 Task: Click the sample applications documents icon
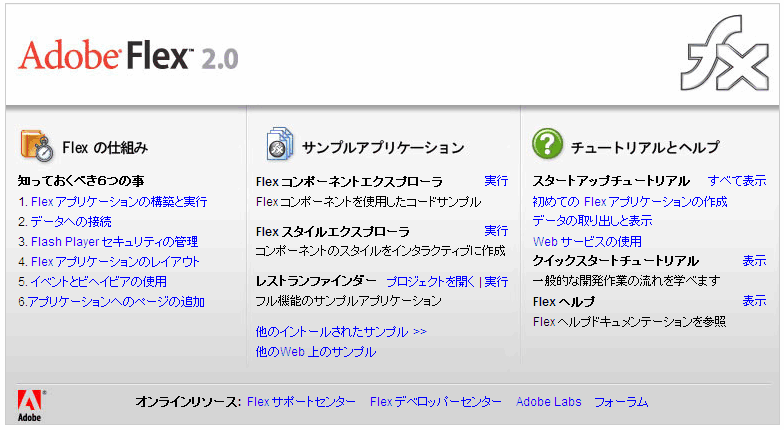[280, 144]
